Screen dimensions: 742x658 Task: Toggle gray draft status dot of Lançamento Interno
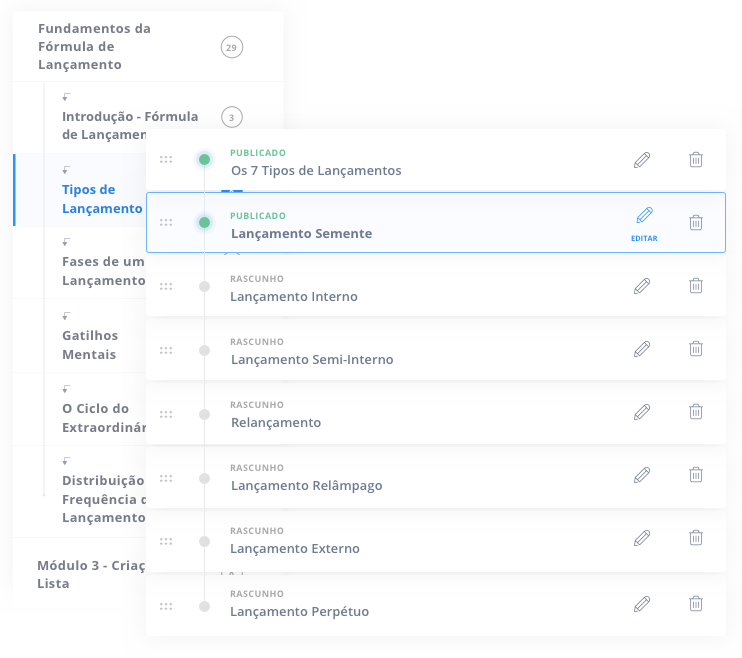(x=204, y=286)
